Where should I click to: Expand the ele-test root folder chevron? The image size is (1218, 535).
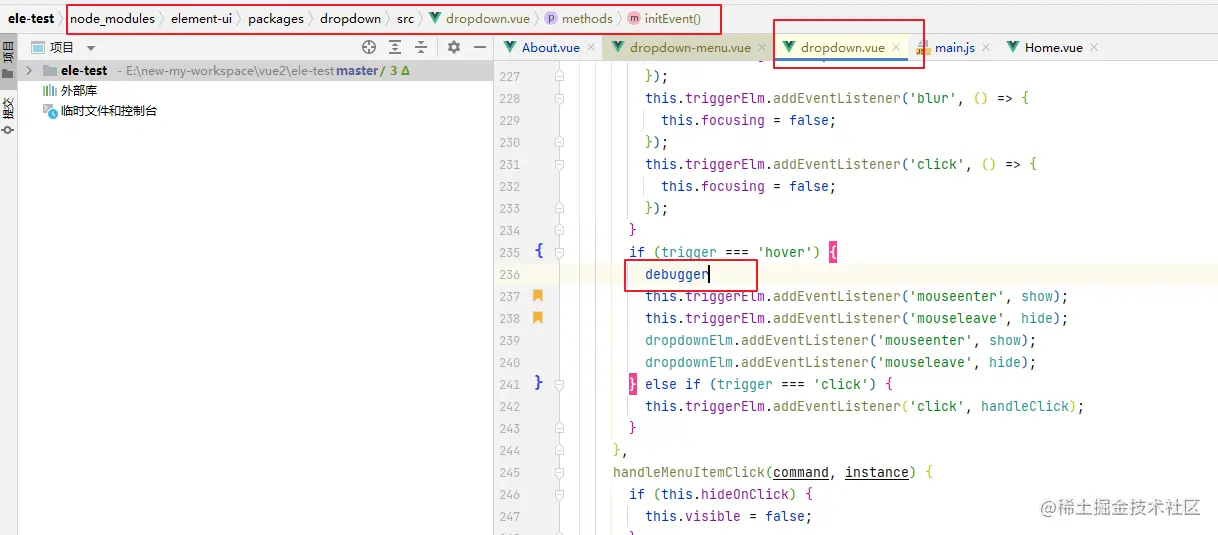coord(28,71)
